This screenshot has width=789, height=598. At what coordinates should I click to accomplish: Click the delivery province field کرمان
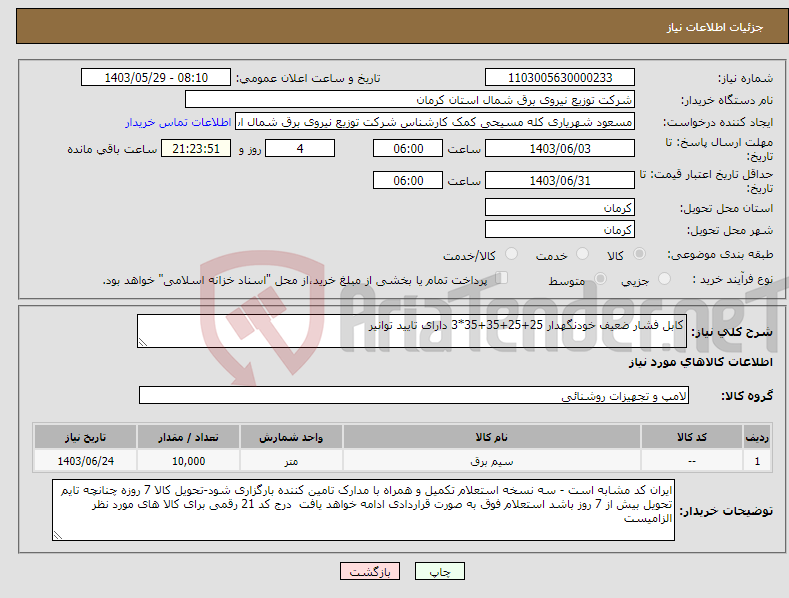click(560, 207)
